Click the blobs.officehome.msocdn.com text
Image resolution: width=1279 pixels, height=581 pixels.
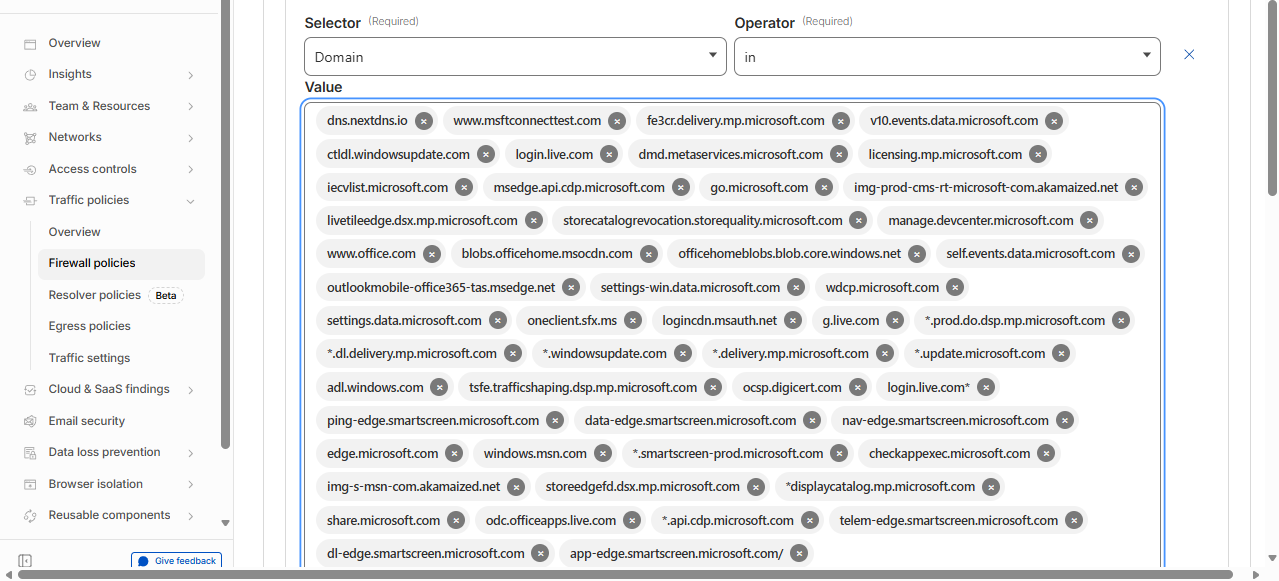click(547, 254)
